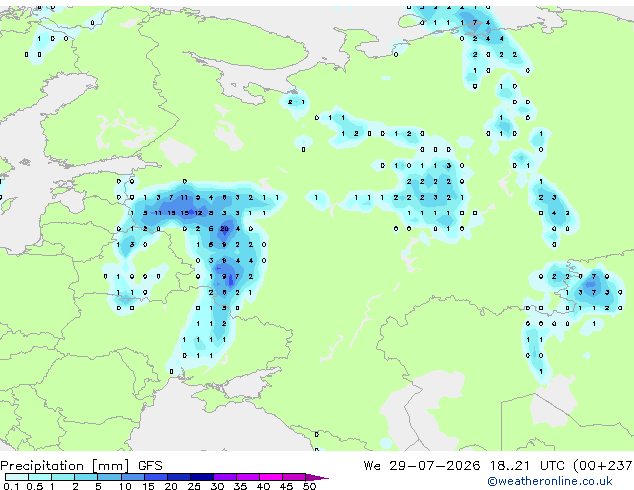Viewport: 634px width, 490px height.
Task: Click the legend label '25'
Action: [x=194, y=486]
